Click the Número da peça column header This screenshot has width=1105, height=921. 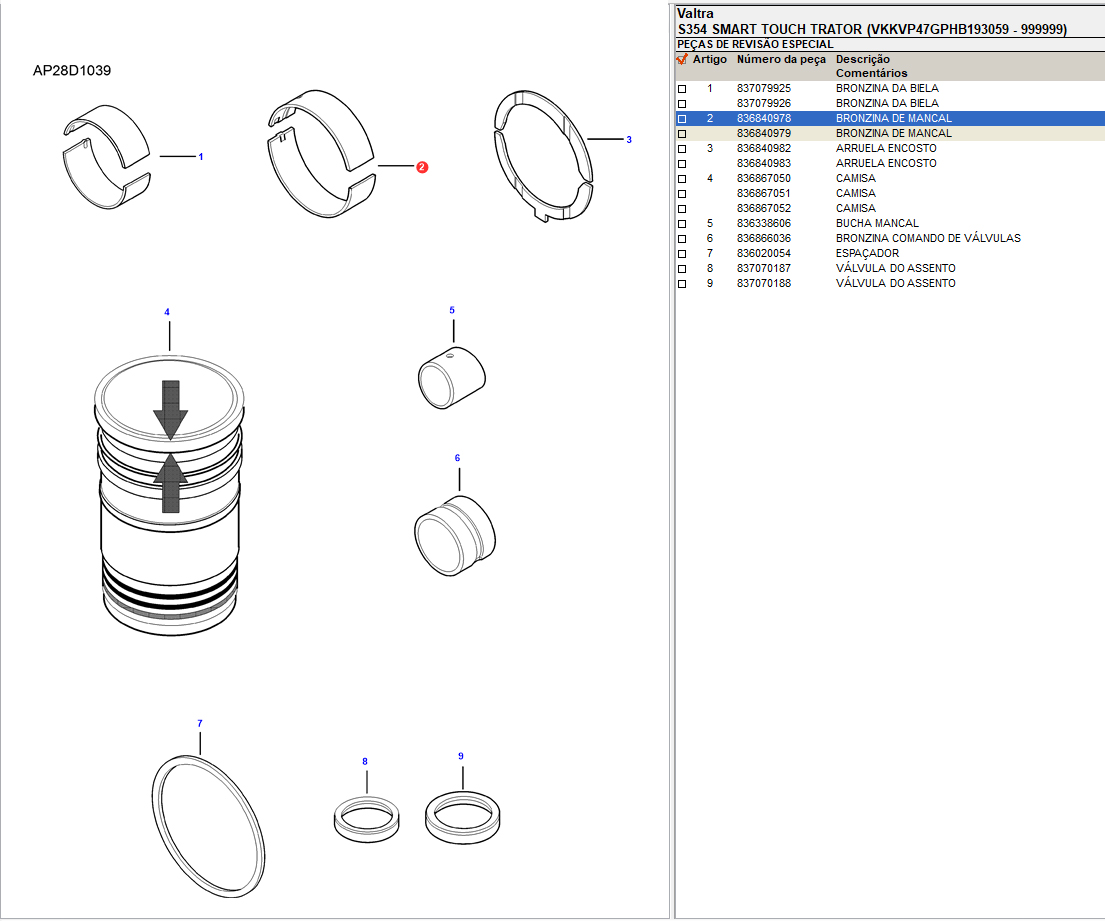click(x=781, y=60)
